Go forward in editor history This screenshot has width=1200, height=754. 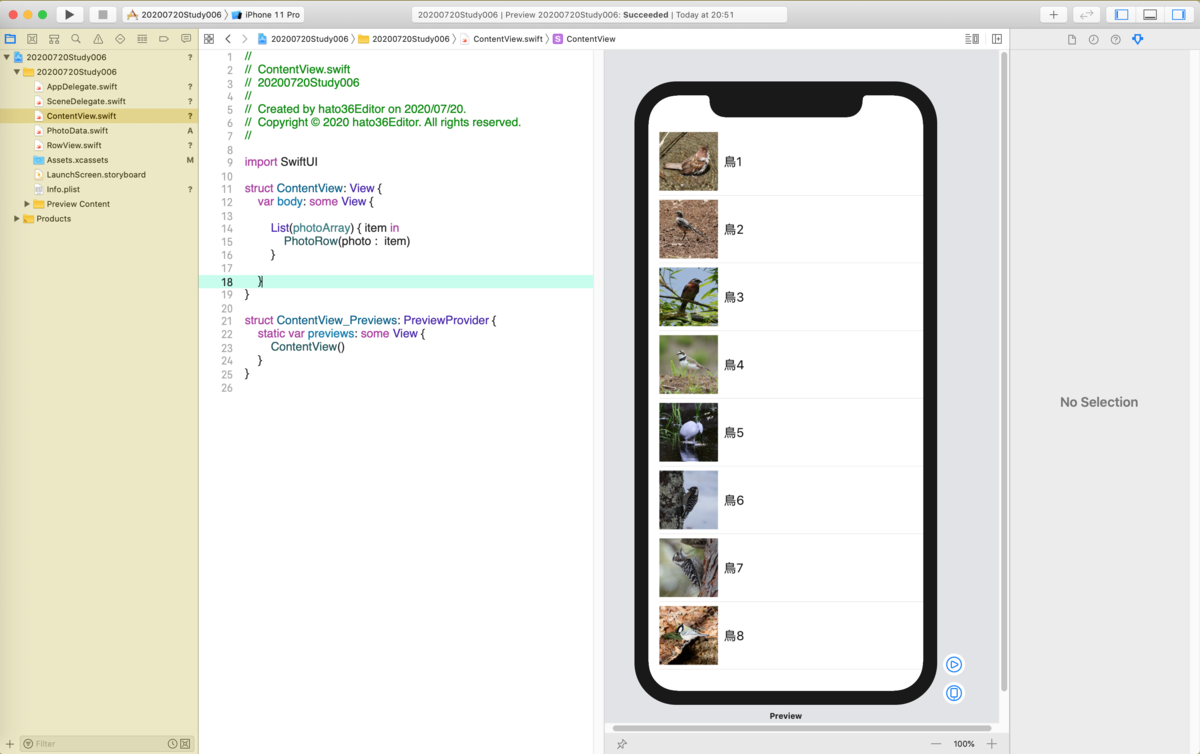[245, 39]
